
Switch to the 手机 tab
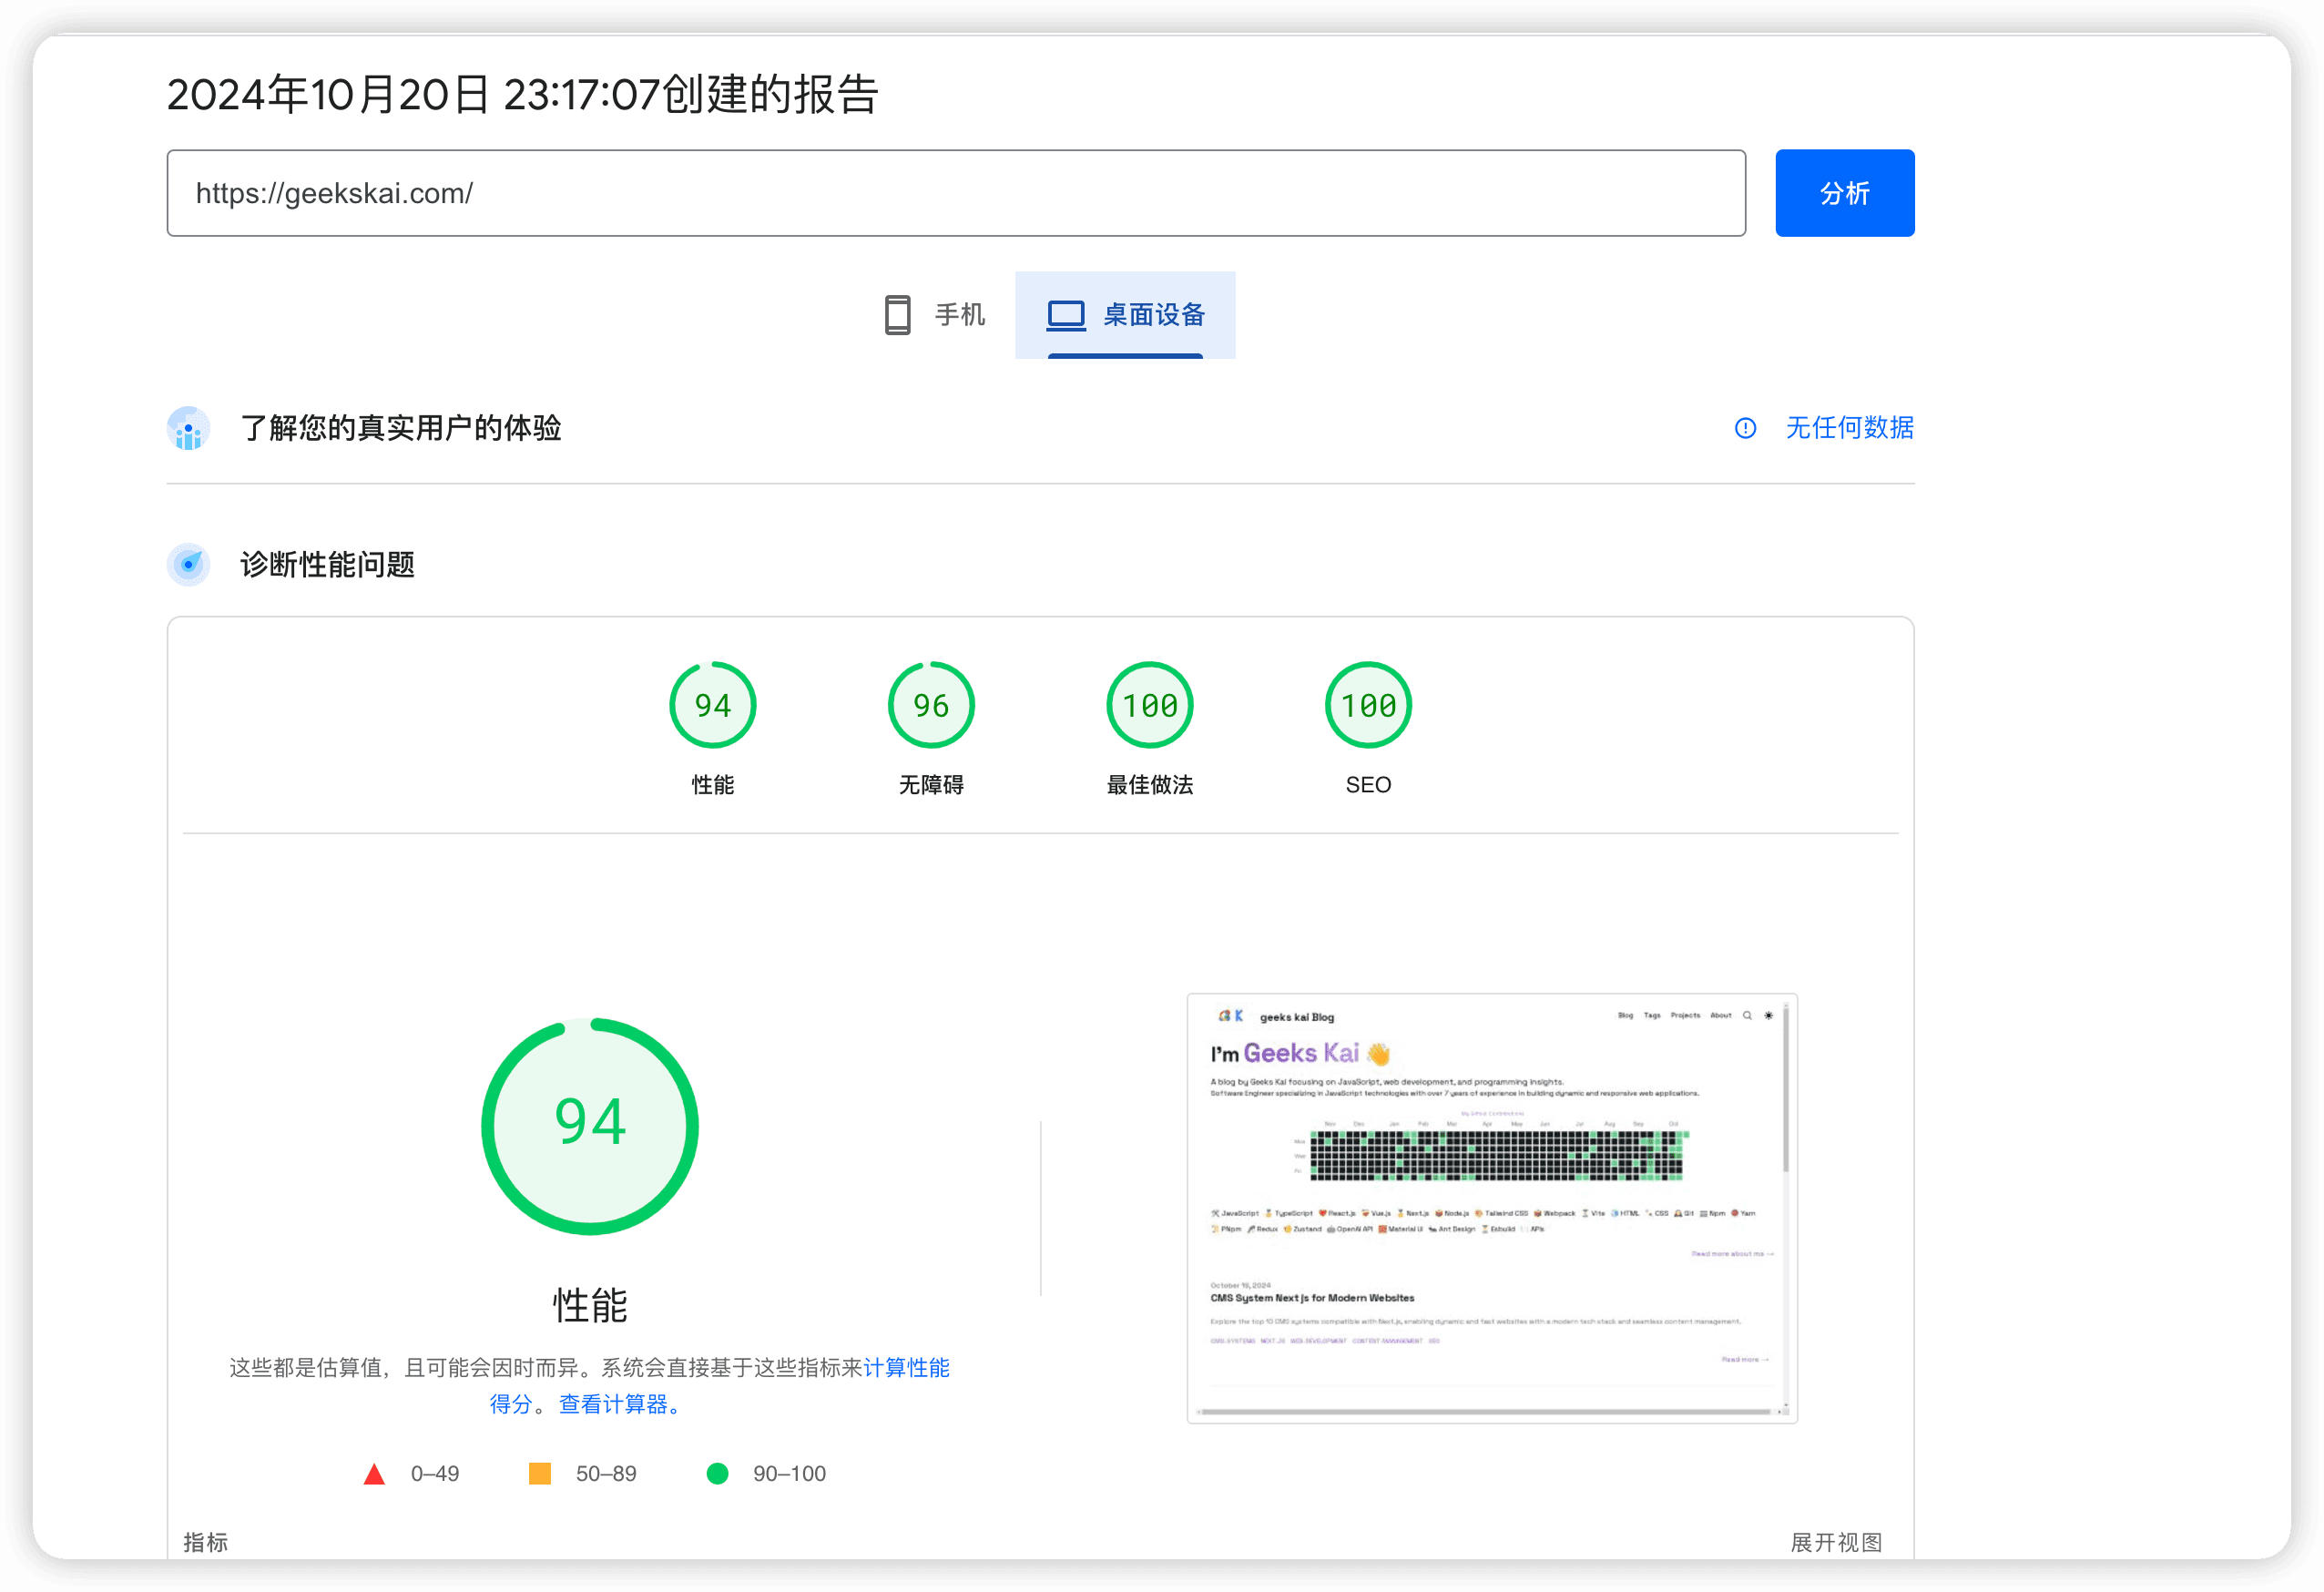[933, 314]
